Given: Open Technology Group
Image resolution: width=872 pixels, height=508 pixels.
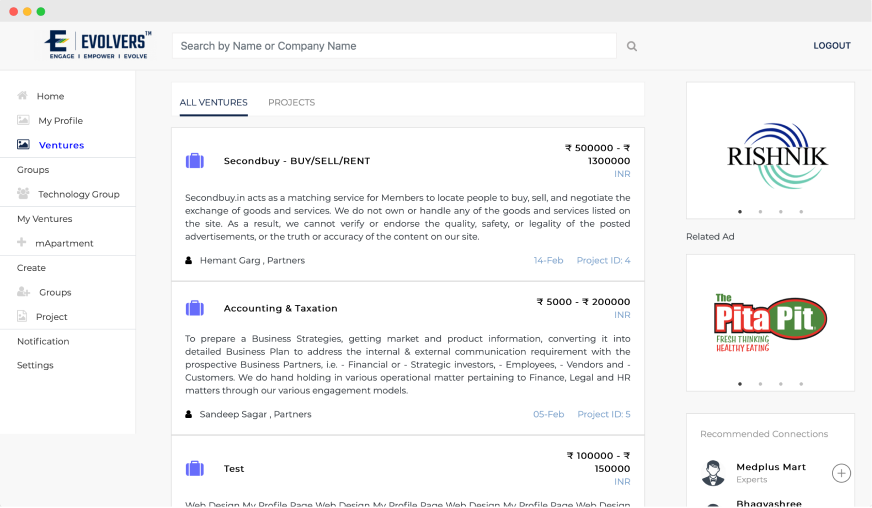Looking at the screenshot, I should tap(79, 194).
